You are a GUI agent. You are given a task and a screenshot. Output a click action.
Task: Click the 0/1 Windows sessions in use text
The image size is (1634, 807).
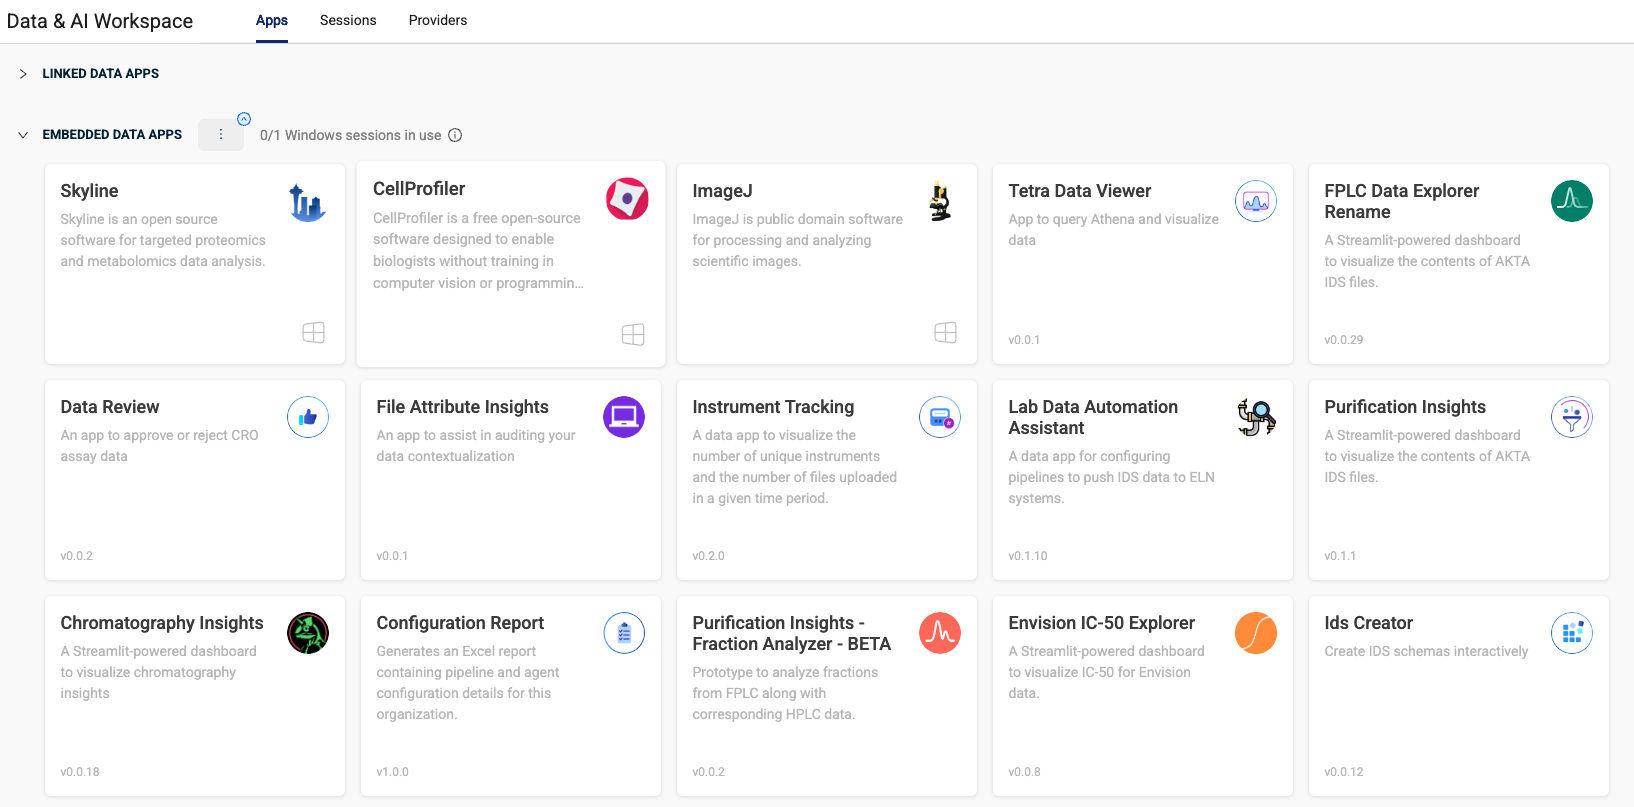click(x=350, y=135)
